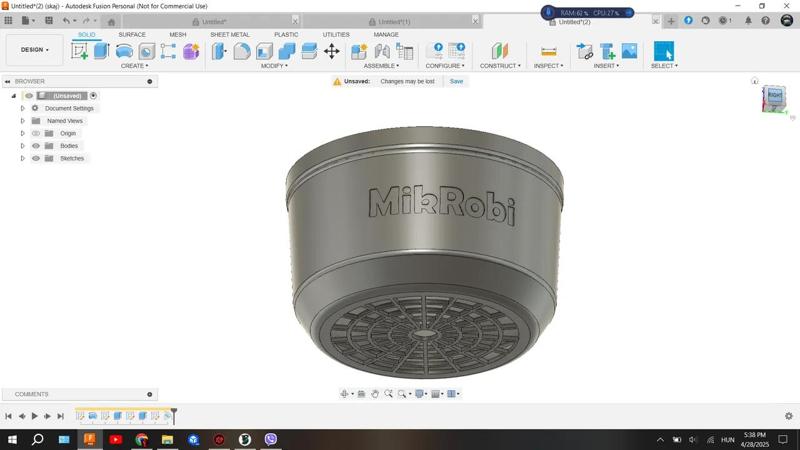This screenshot has width=800, height=450.
Task: Activate the Select arrow tool
Action: coord(664,51)
